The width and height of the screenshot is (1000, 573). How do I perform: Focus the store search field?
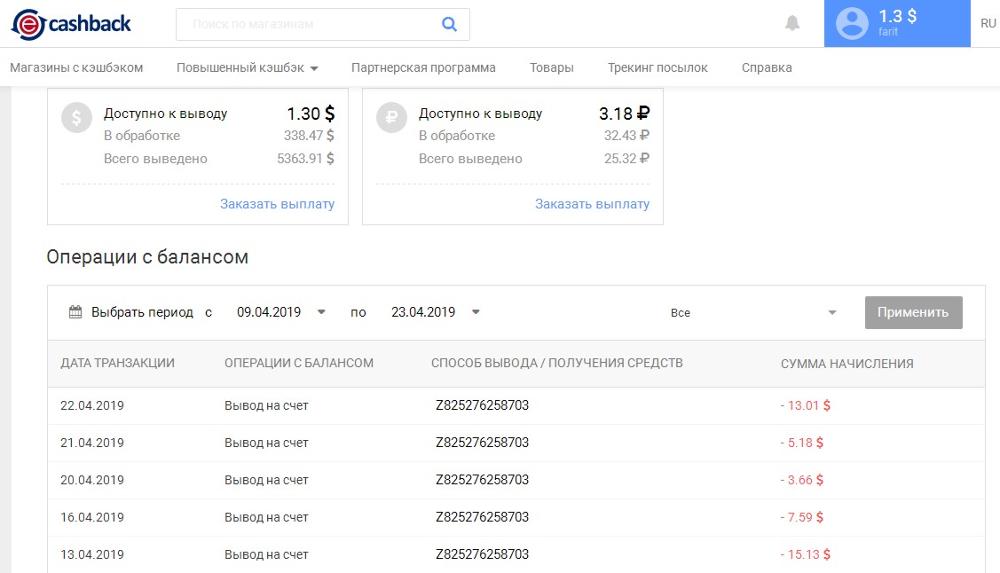[x=323, y=24]
